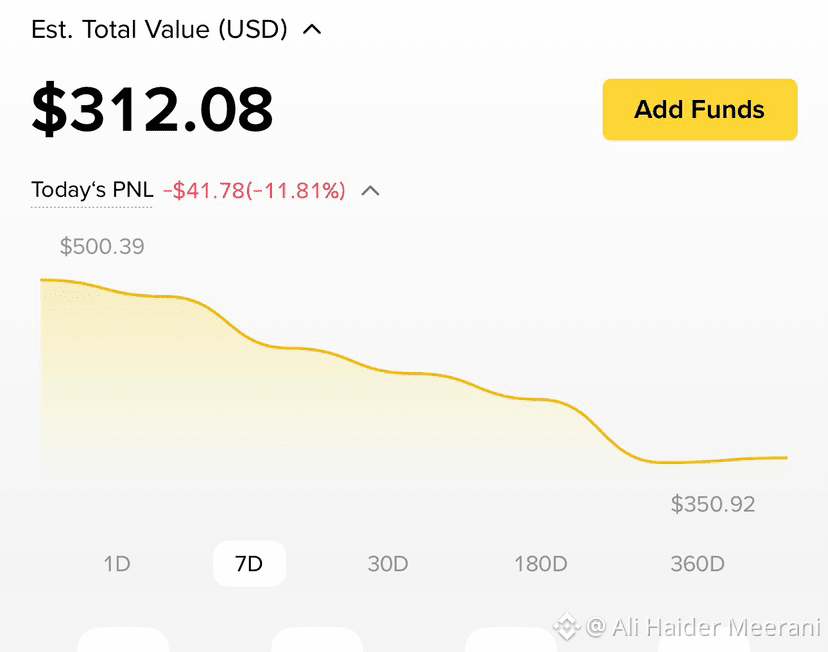Tap the red -$41.78(-11.81%) PNL figure
This screenshot has width=828, height=652.
254,191
